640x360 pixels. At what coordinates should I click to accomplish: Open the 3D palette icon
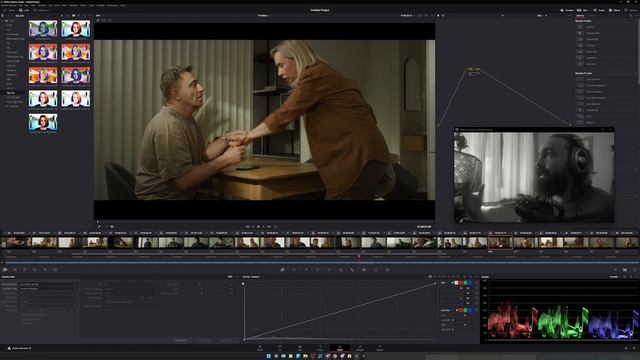coord(387,269)
